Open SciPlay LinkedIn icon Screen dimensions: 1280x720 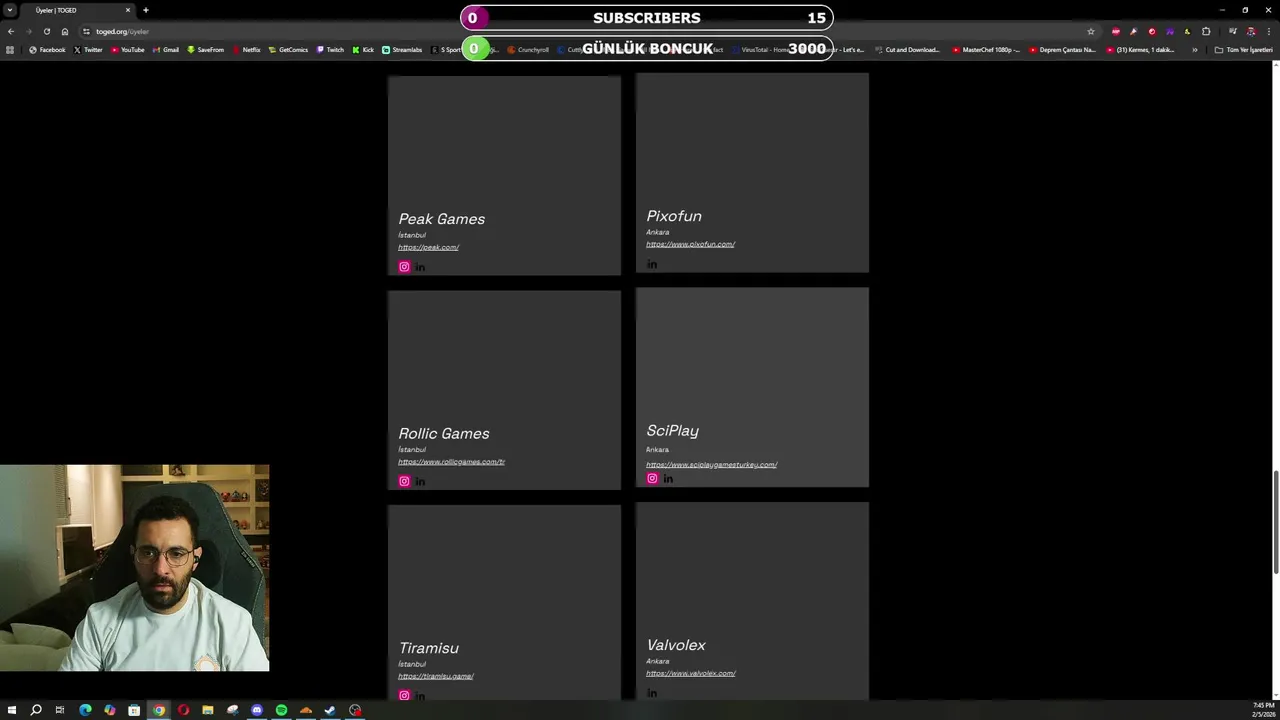point(668,478)
